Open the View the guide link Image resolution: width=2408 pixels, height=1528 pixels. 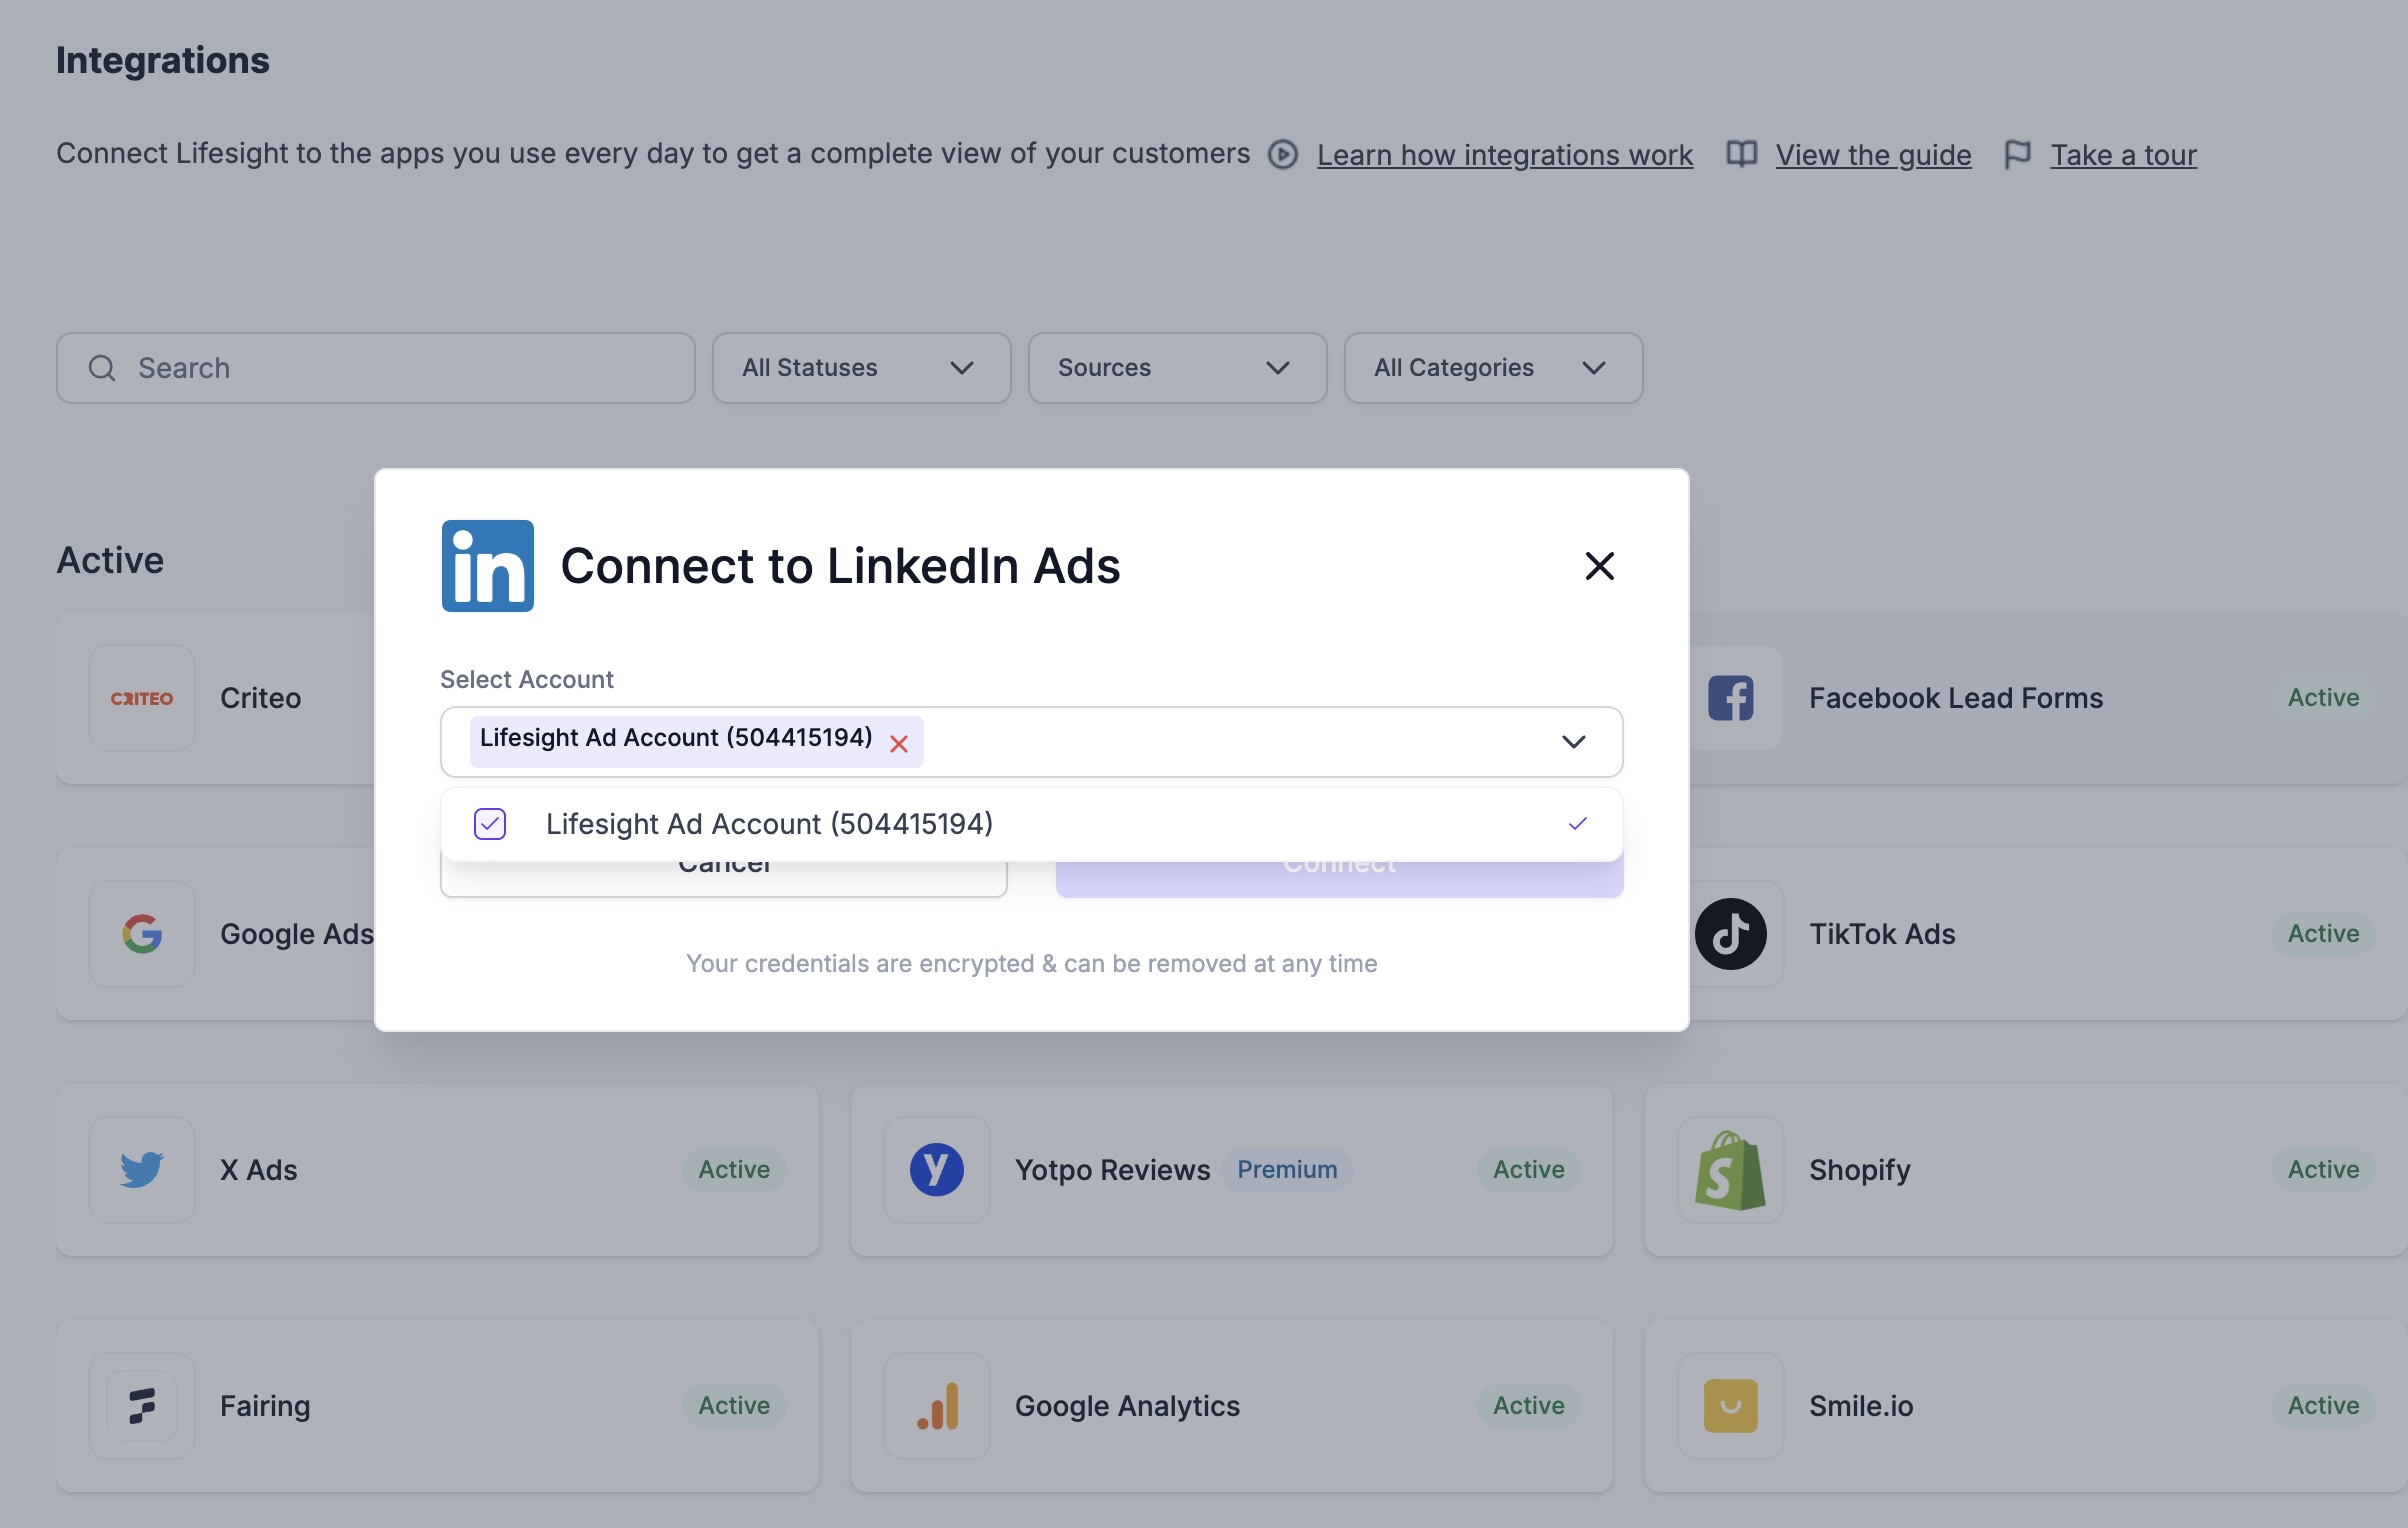(1872, 155)
